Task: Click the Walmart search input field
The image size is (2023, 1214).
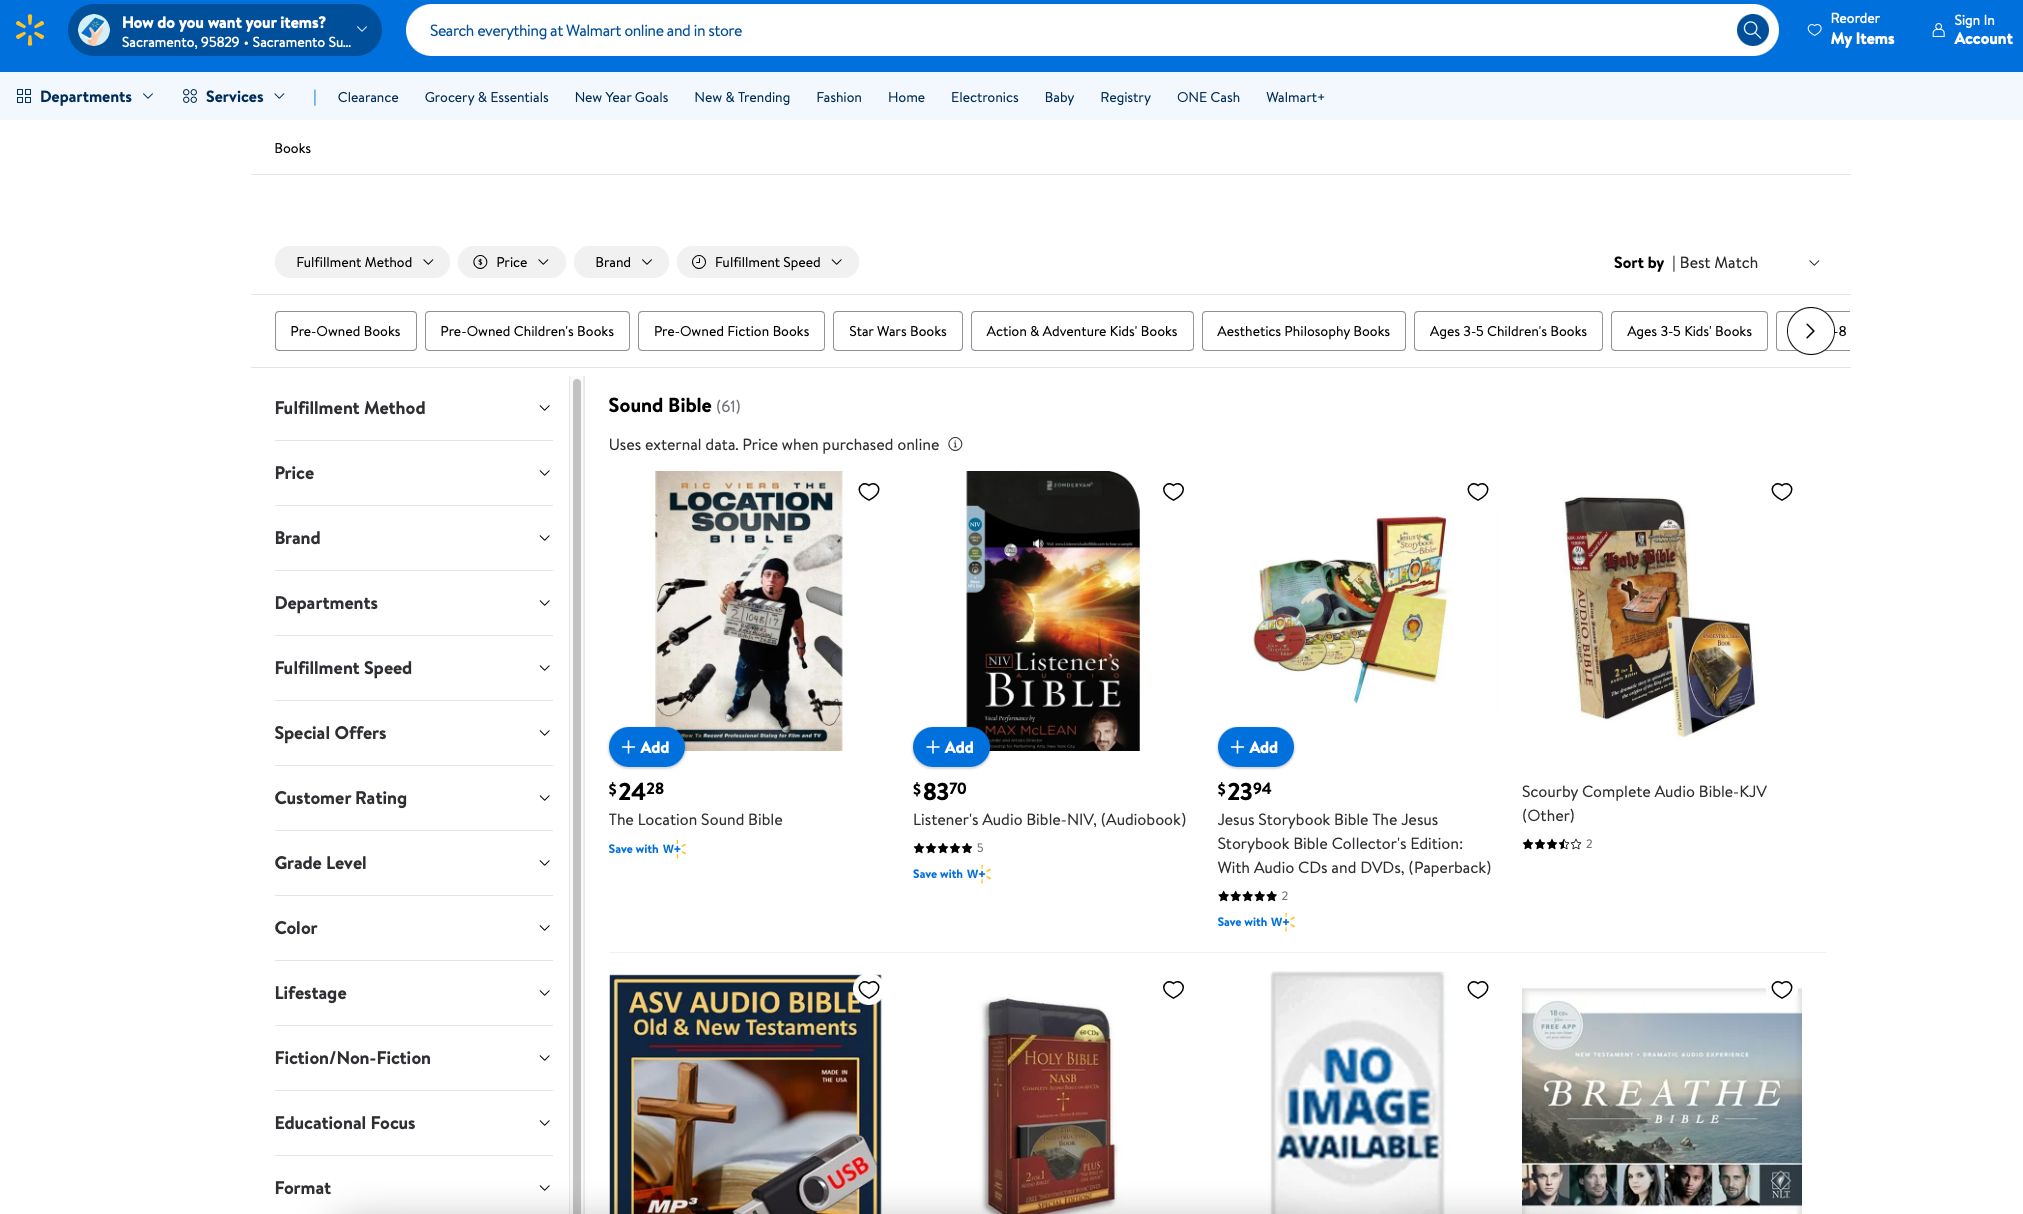Action: (x=1070, y=31)
